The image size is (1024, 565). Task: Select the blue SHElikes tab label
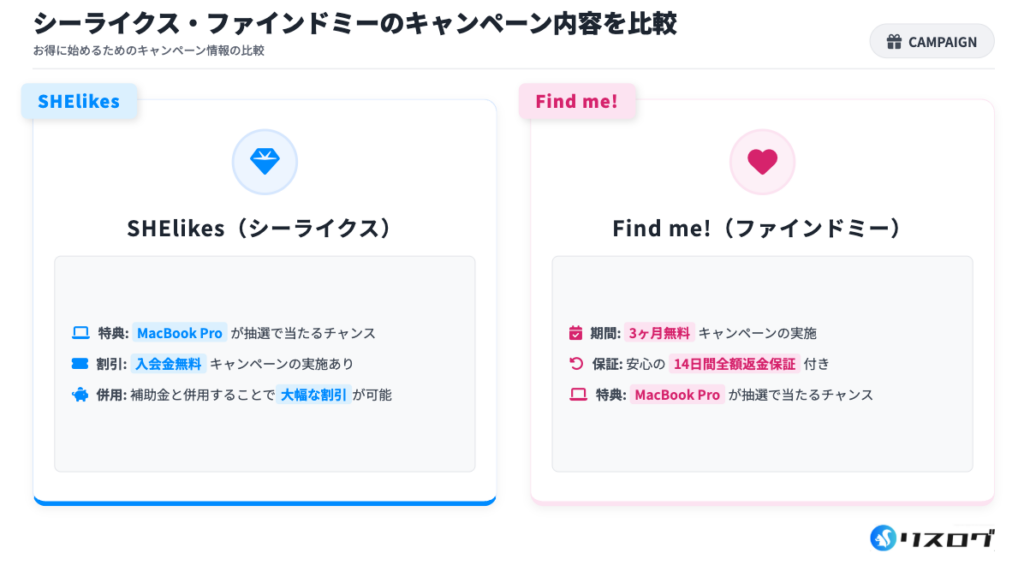point(79,101)
